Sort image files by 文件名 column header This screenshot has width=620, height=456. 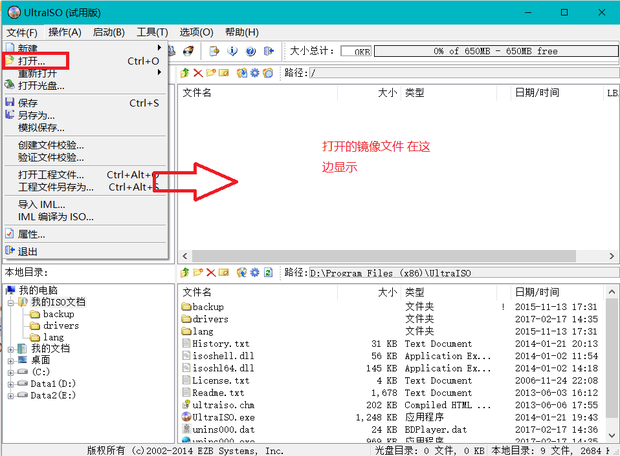pyautogui.click(x=259, y=93)
